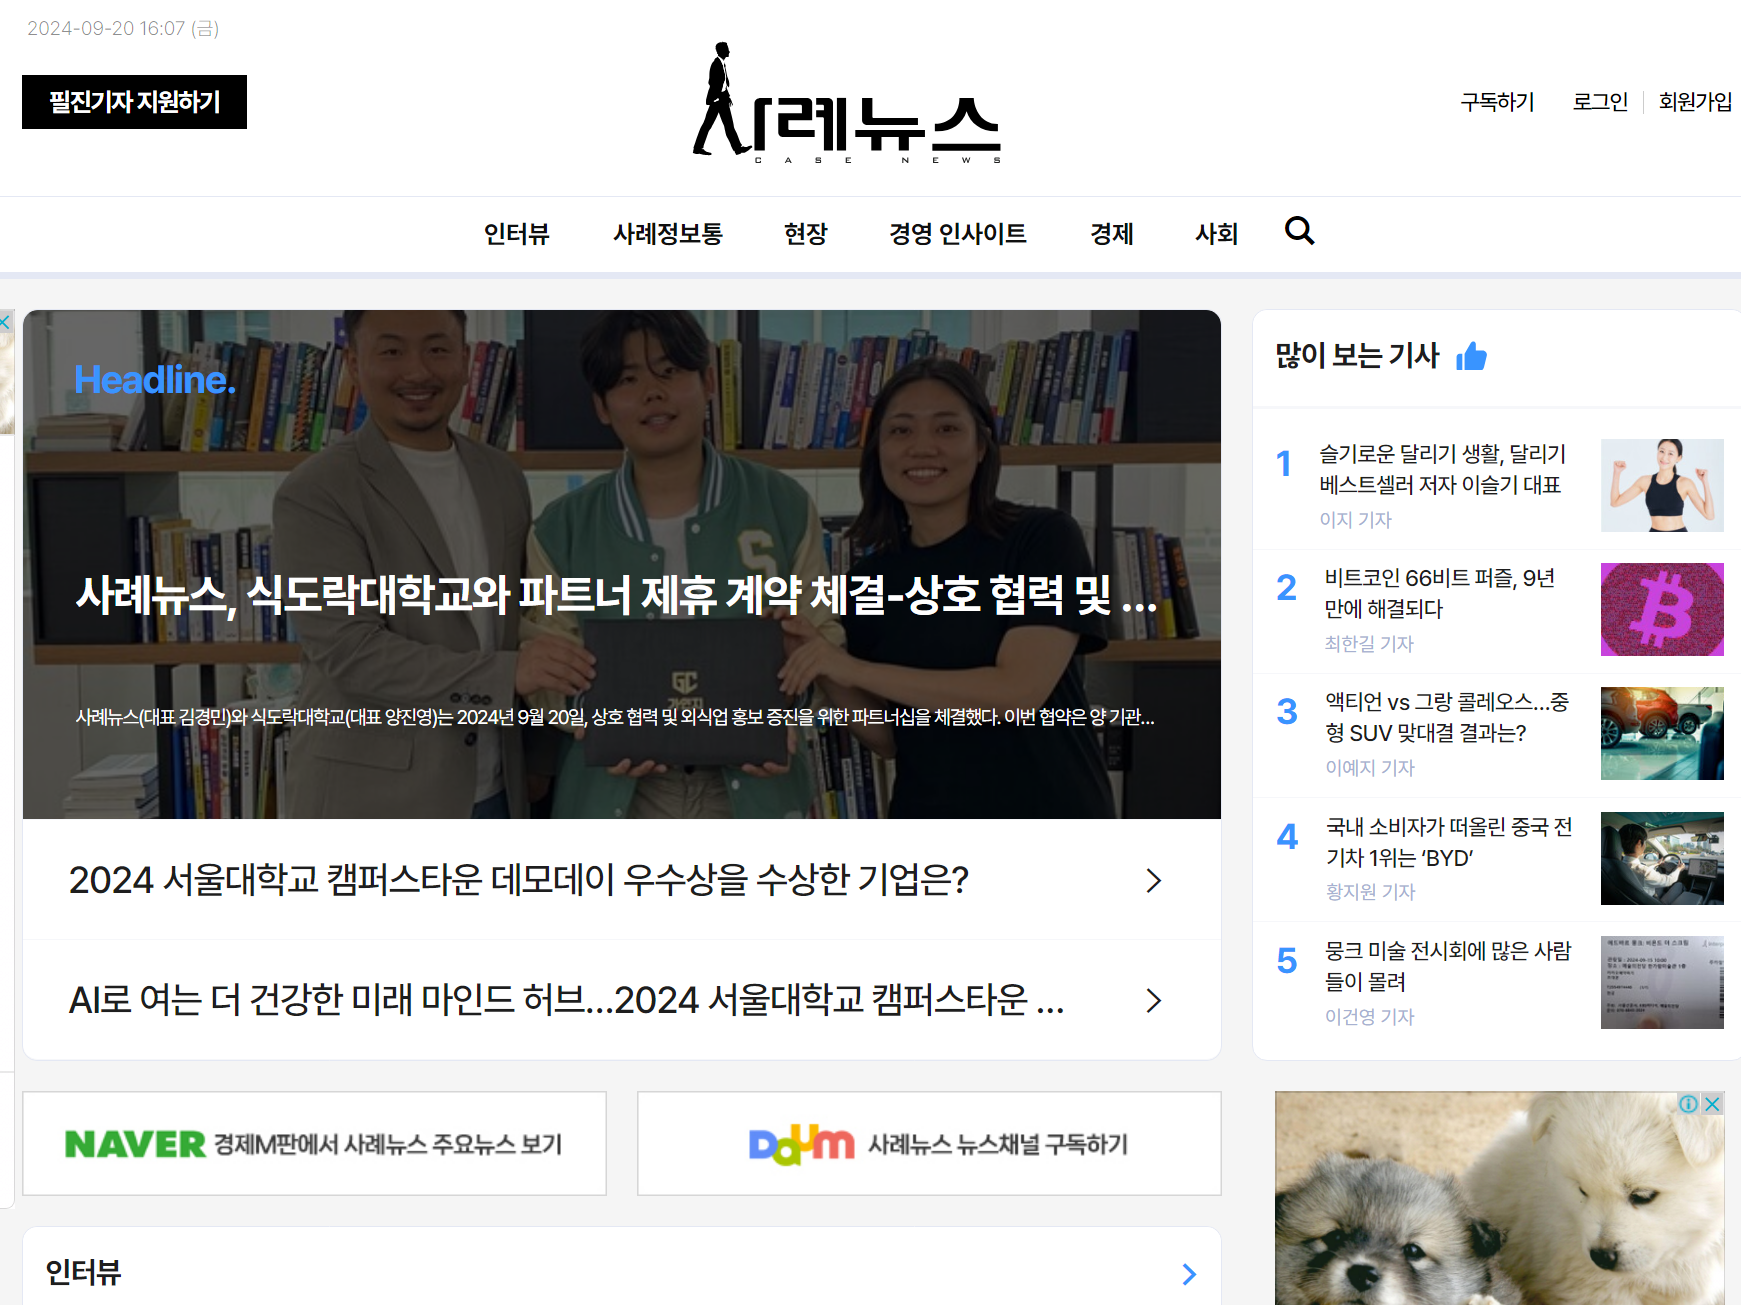Image resolution: width=1741 pixels, height=1305 pixels.
Task: Read the 식도락대학교 파트너 제휴 headline article
Action: (617, 595)
